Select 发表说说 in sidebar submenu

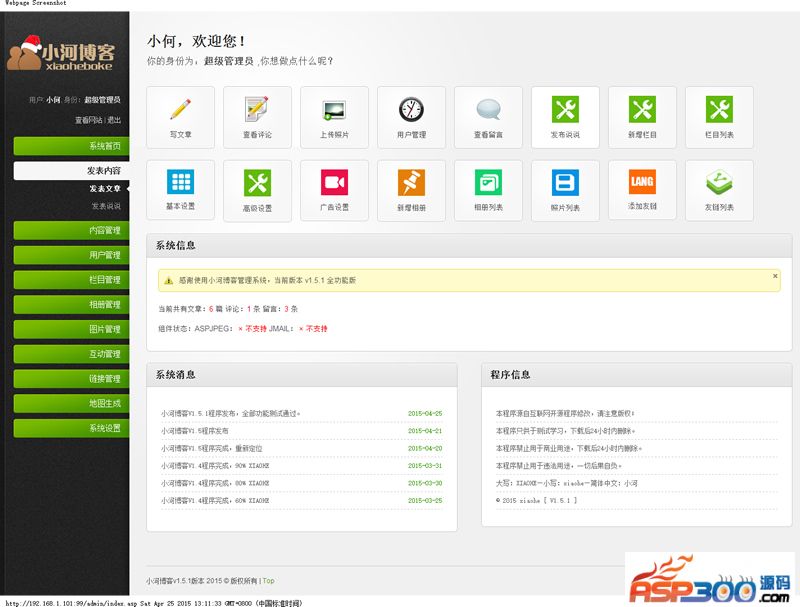(x=105, y=206)
